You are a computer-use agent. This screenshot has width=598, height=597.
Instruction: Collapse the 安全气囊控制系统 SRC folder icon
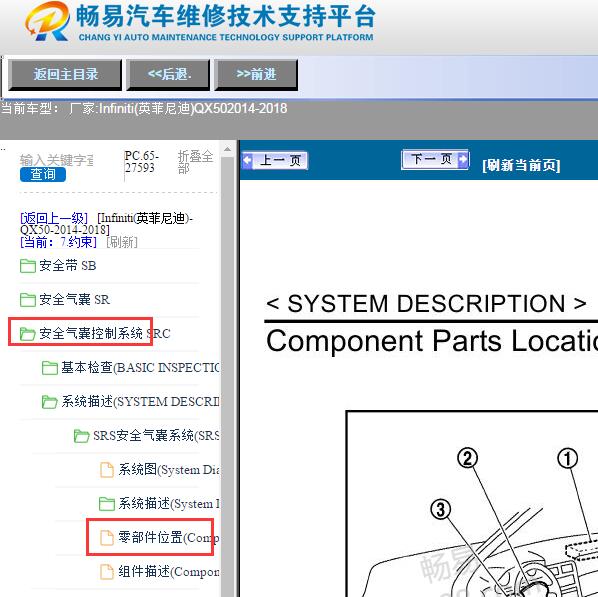tap(28, 334)
